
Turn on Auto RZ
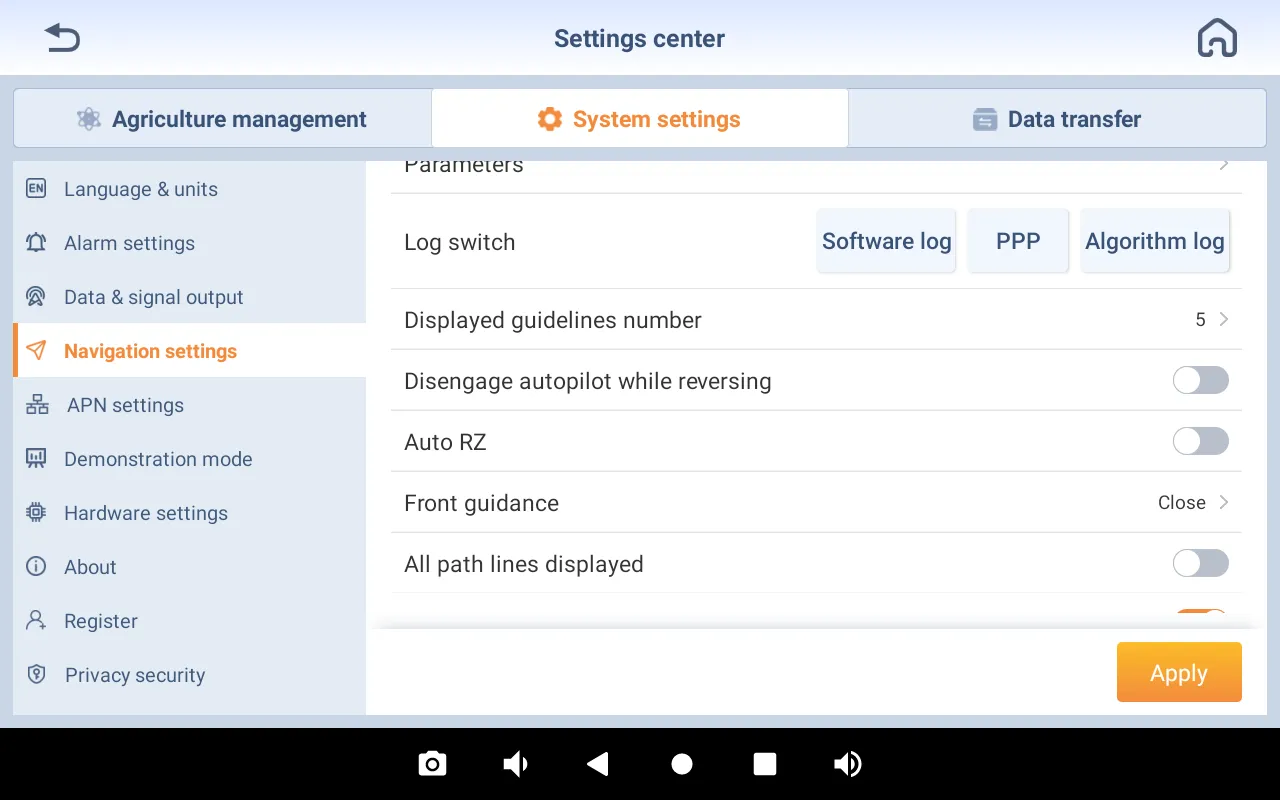point(1200,441)
